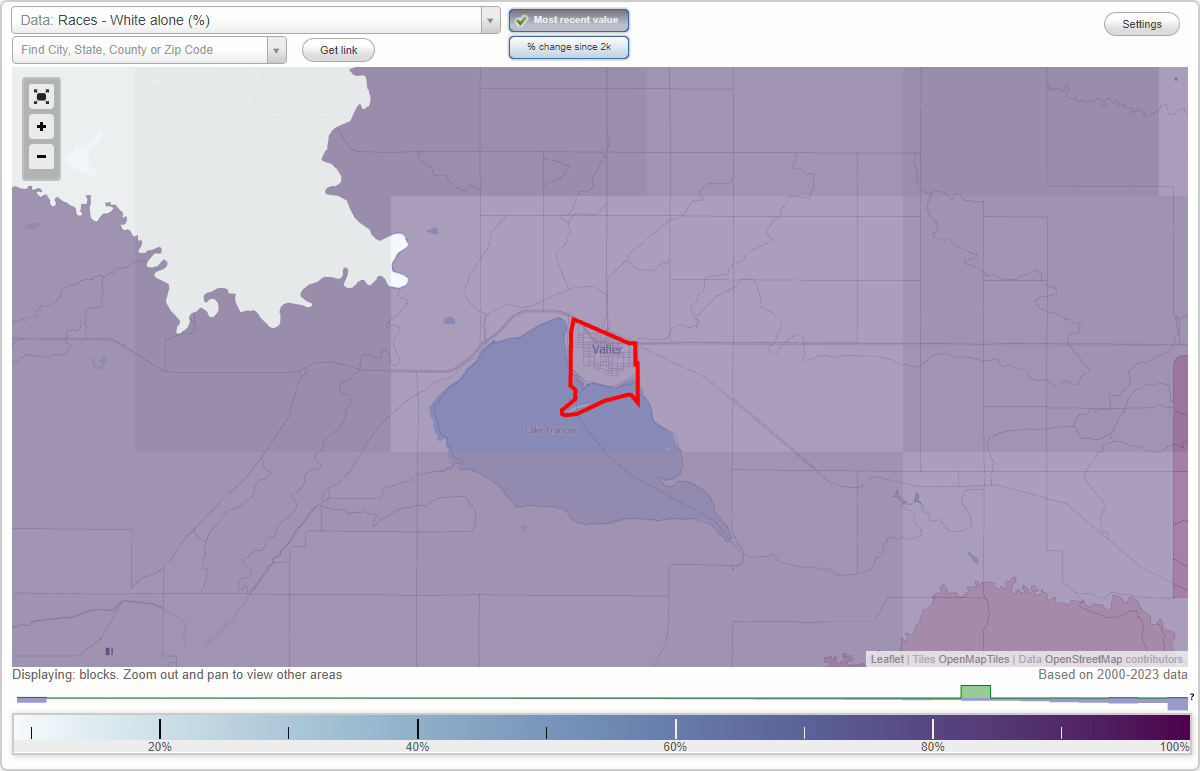Image resolution: width=1200 pixels, height=771 pixels.
Task: Toggle the highlighted green histogram range box
Action: click(976, 691)
